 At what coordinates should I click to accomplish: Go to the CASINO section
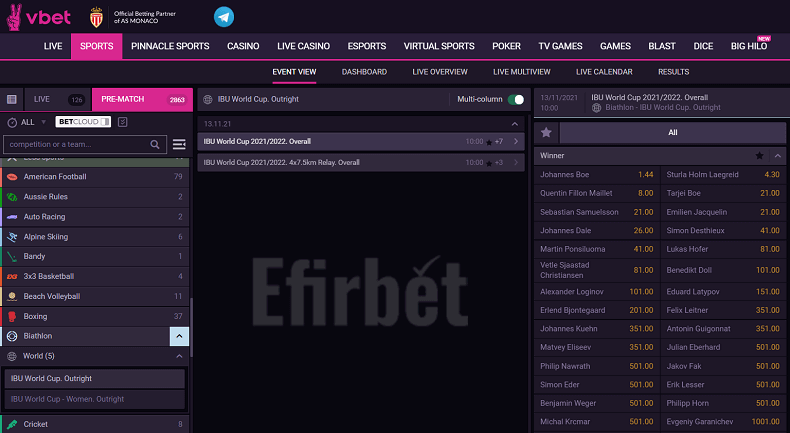(x=243, y=46)
